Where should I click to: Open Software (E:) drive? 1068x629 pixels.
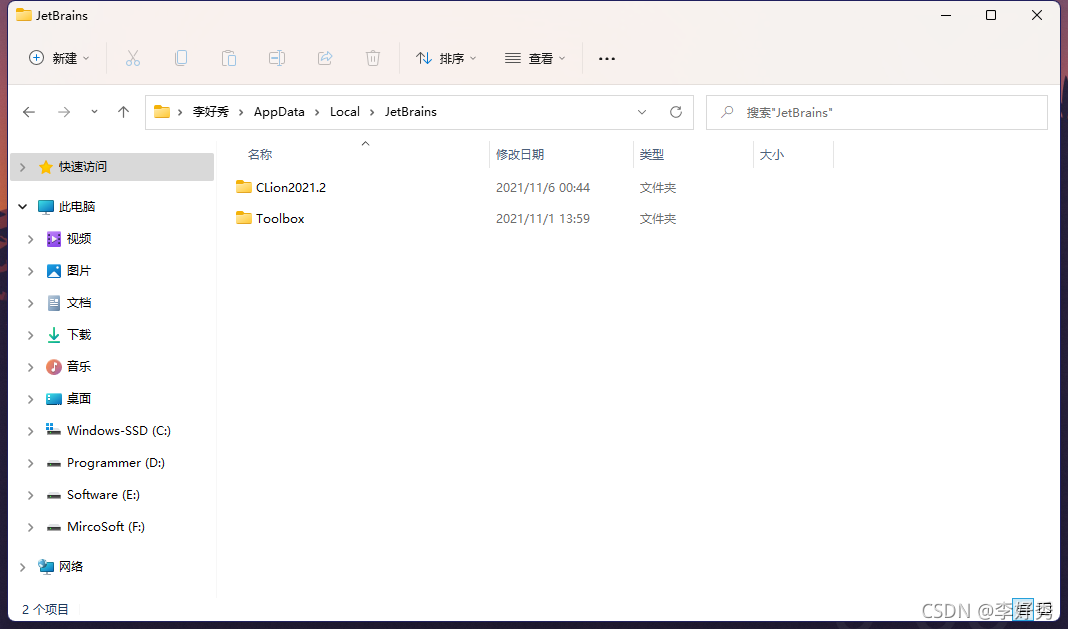coord(104,495)
